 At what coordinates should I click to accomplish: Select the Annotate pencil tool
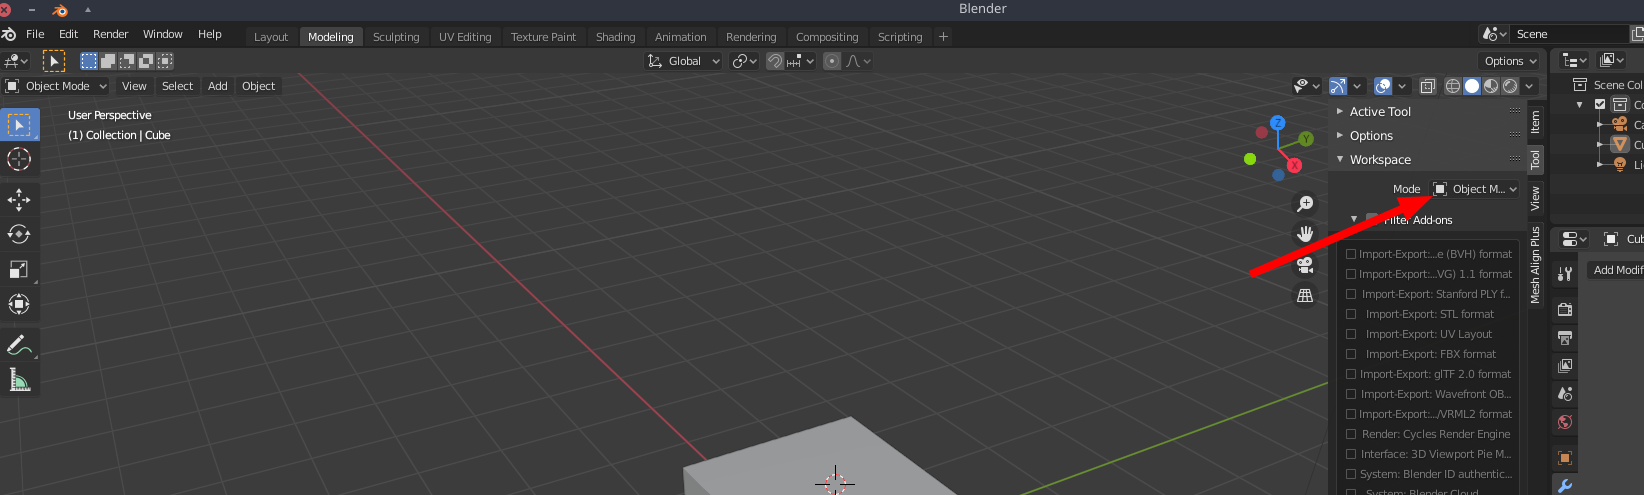pyautogui.click(x=19, y=345)
